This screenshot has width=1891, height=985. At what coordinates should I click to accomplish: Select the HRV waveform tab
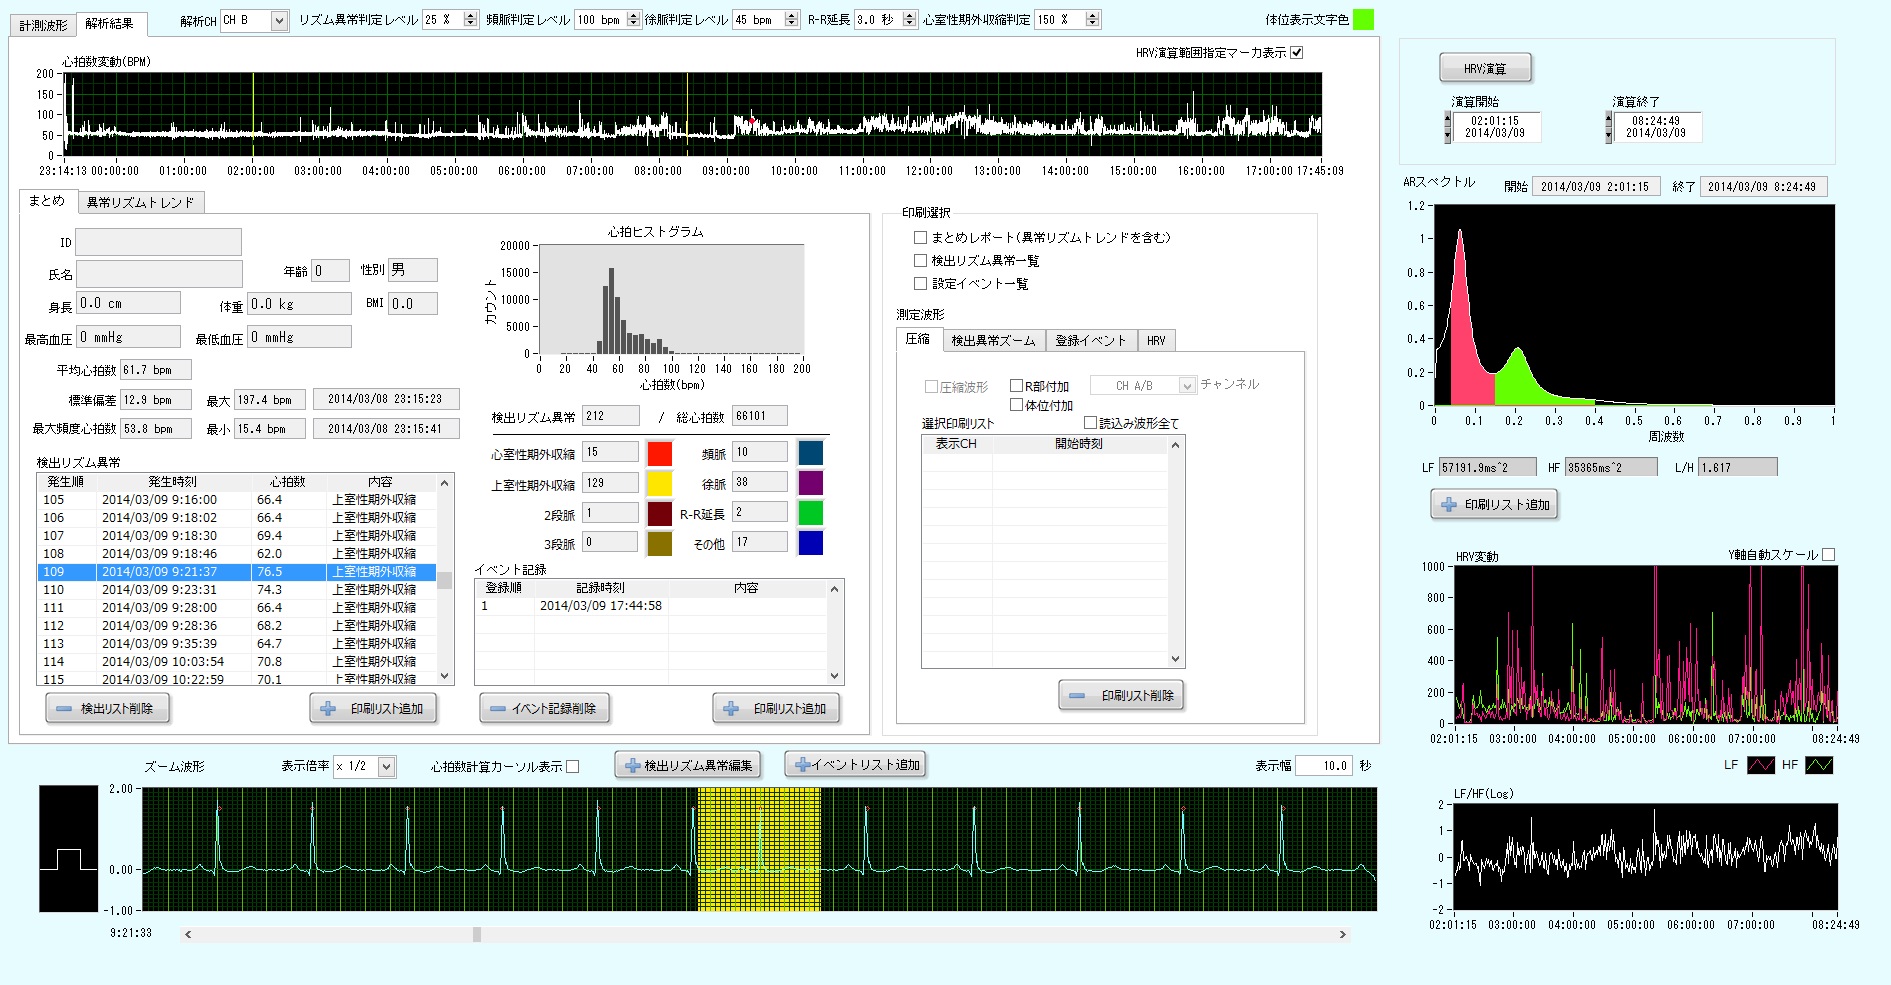pyautogui.click(x=1156, y=341)
